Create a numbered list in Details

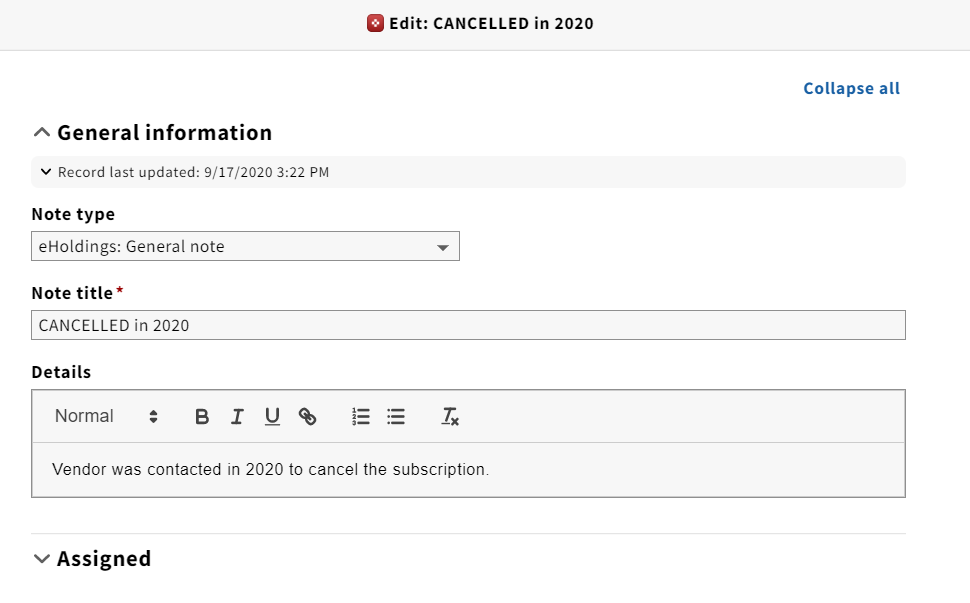point(361,416)
